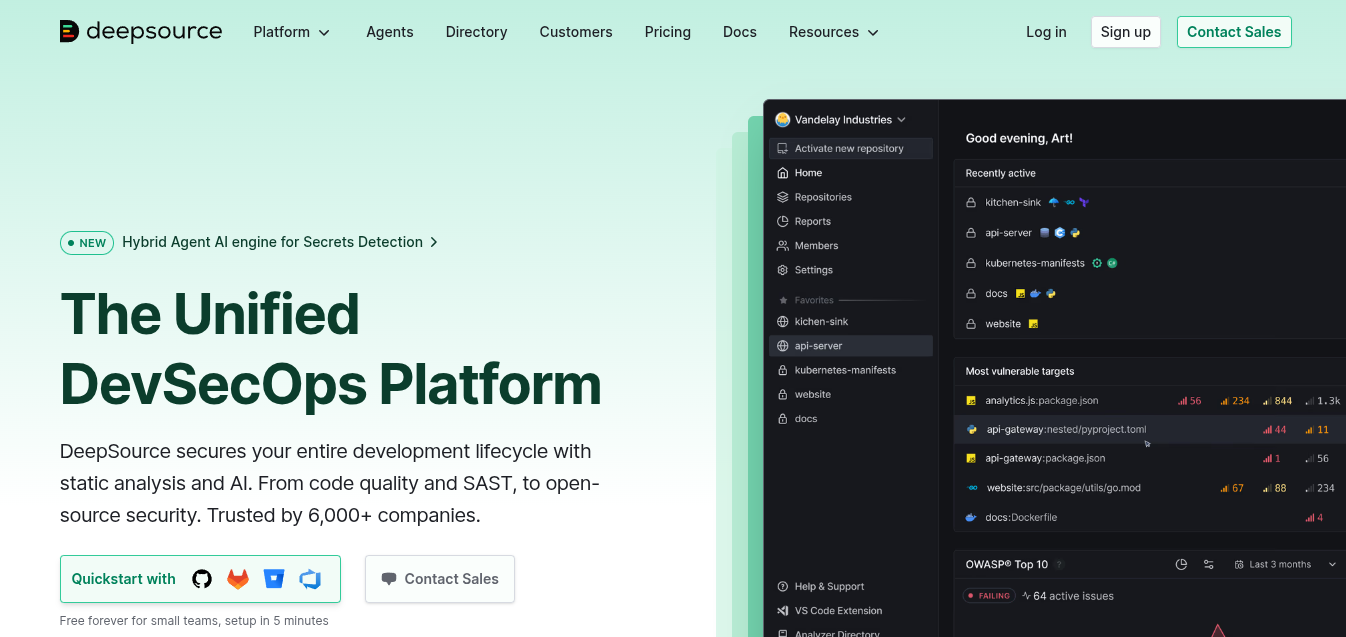The width and height of the screenshot is (1346, 637).
Task: Click the Repositories stack icon
Action: click(x=783, y=197)
